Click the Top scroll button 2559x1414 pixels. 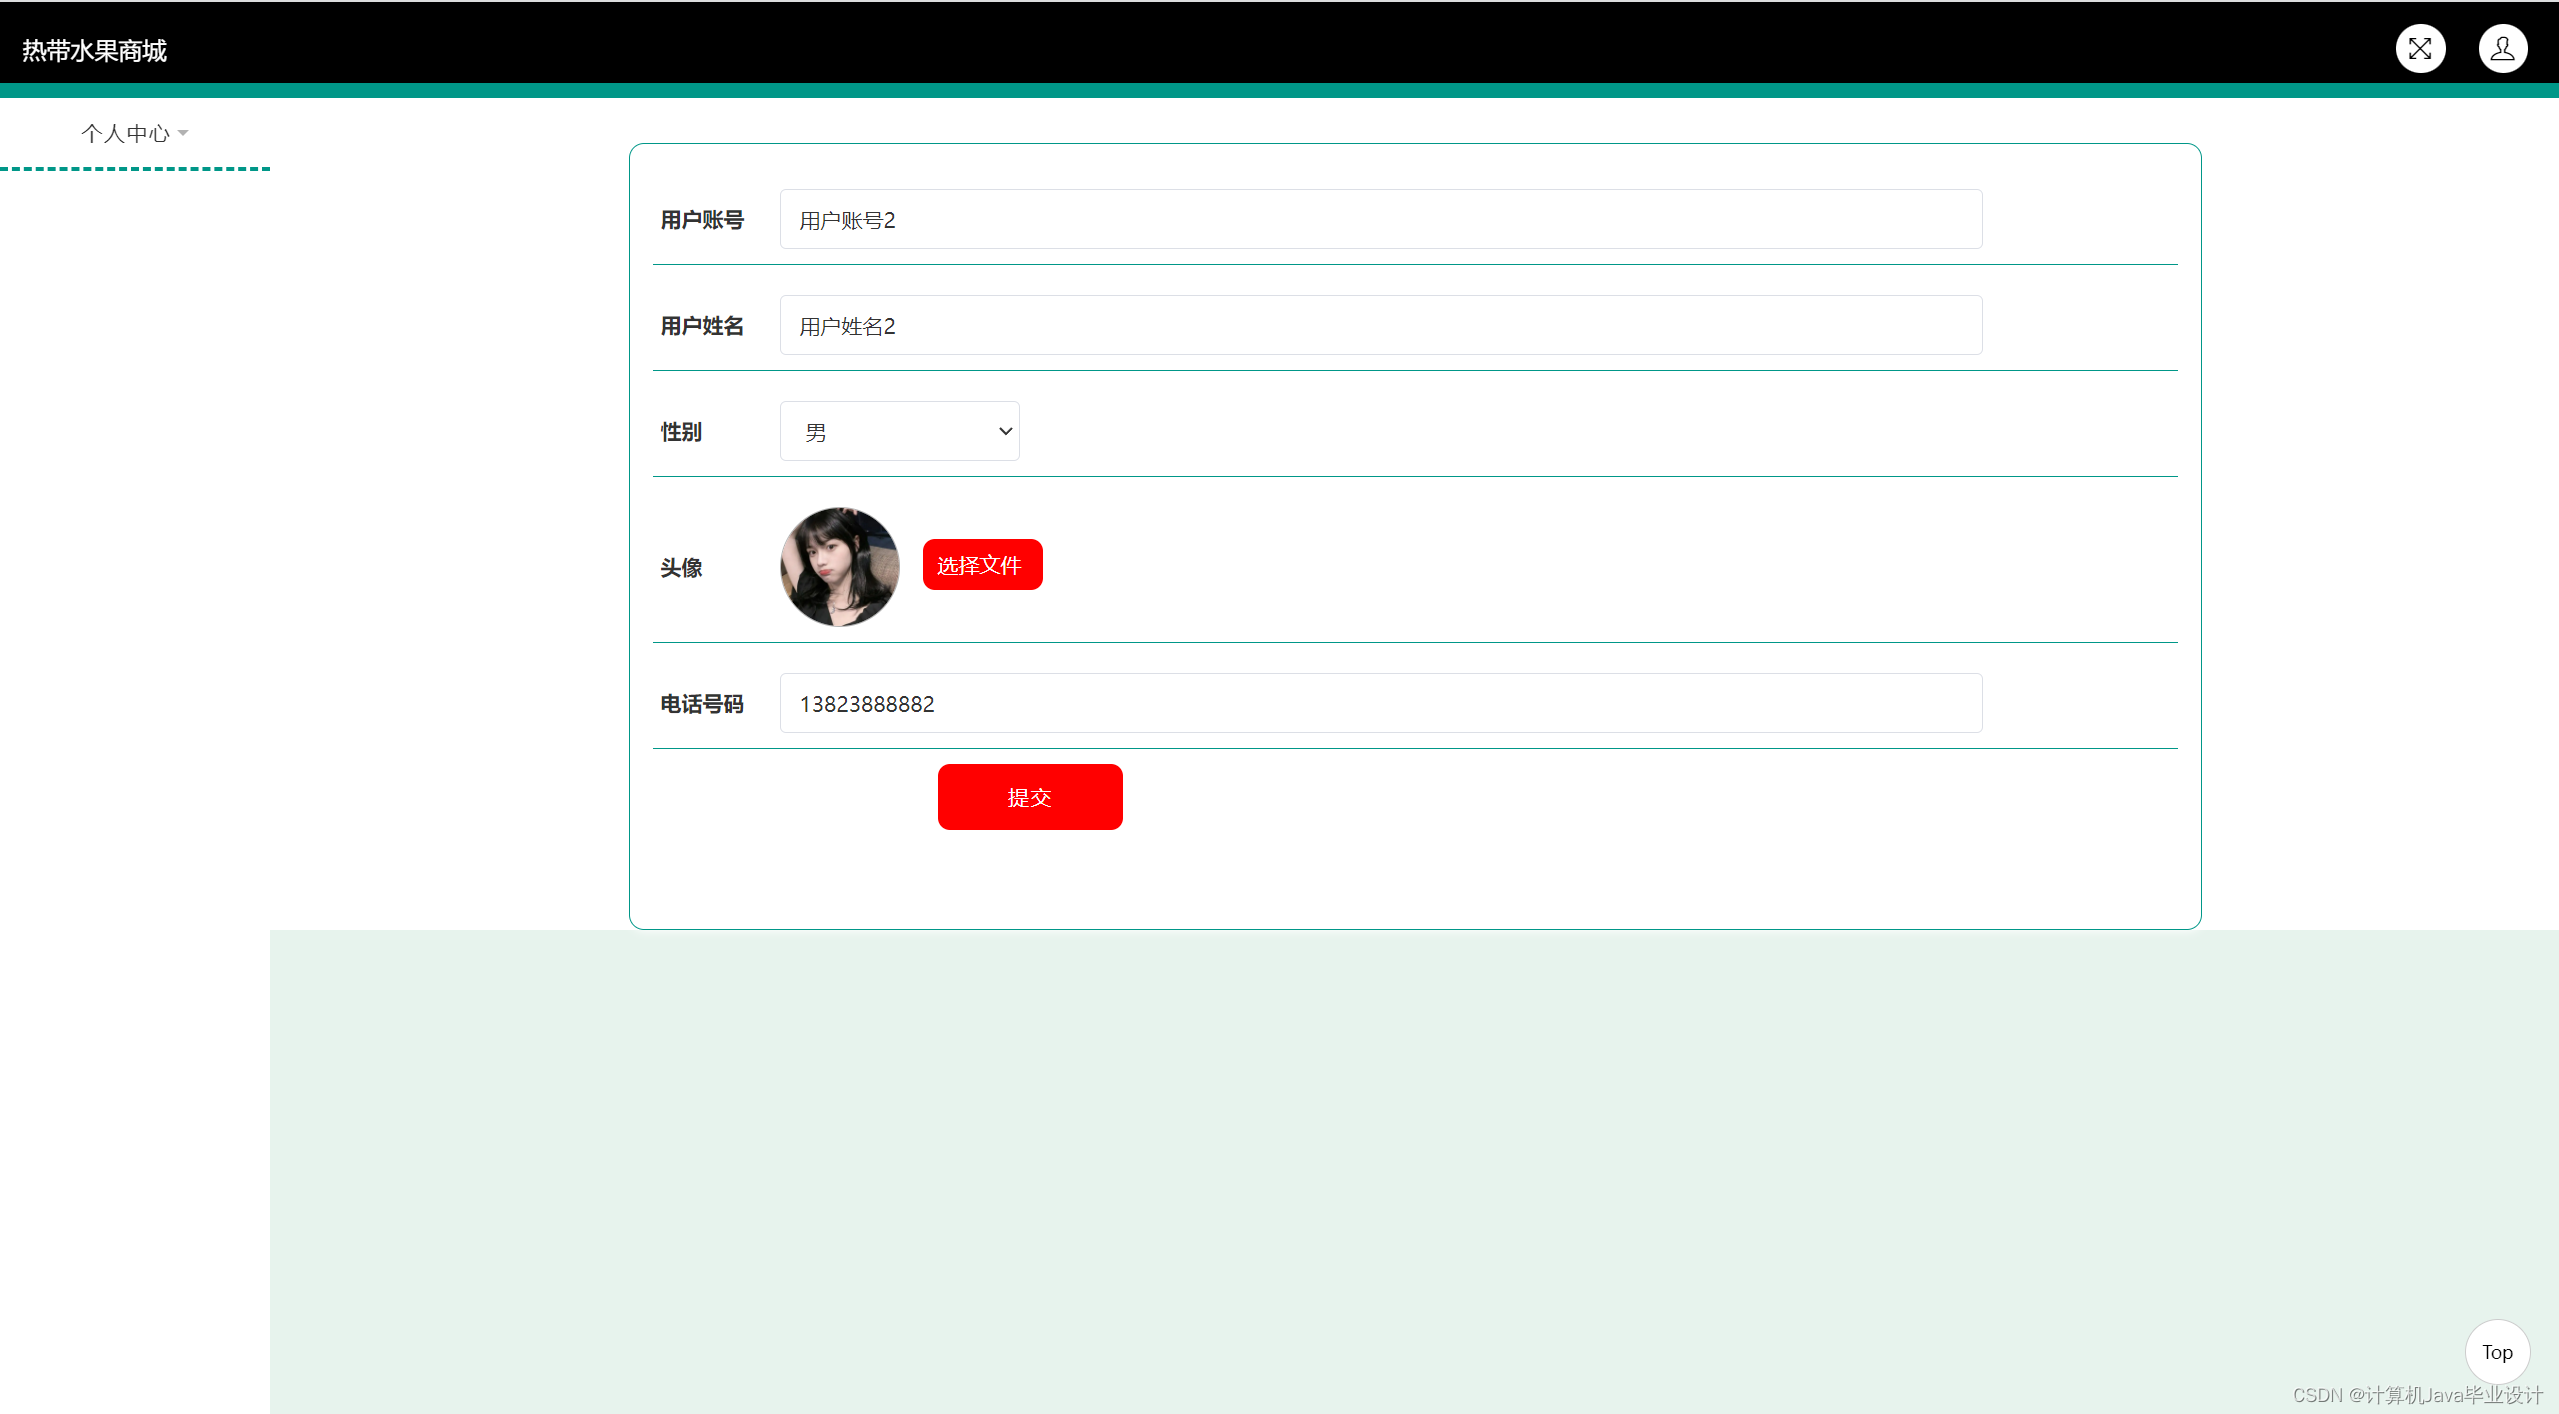click(2496, 1352)
